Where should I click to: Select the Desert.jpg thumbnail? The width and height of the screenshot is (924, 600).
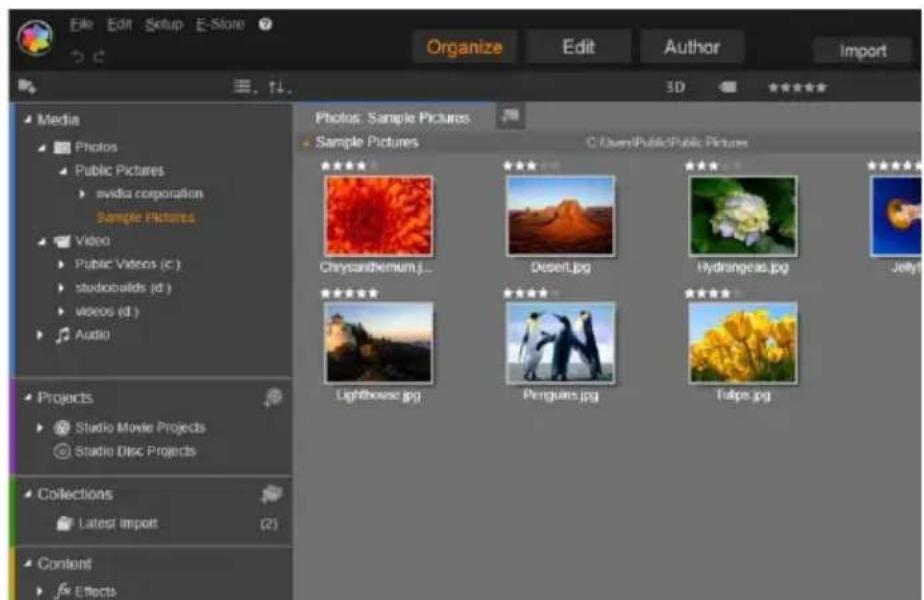point(560,216)
